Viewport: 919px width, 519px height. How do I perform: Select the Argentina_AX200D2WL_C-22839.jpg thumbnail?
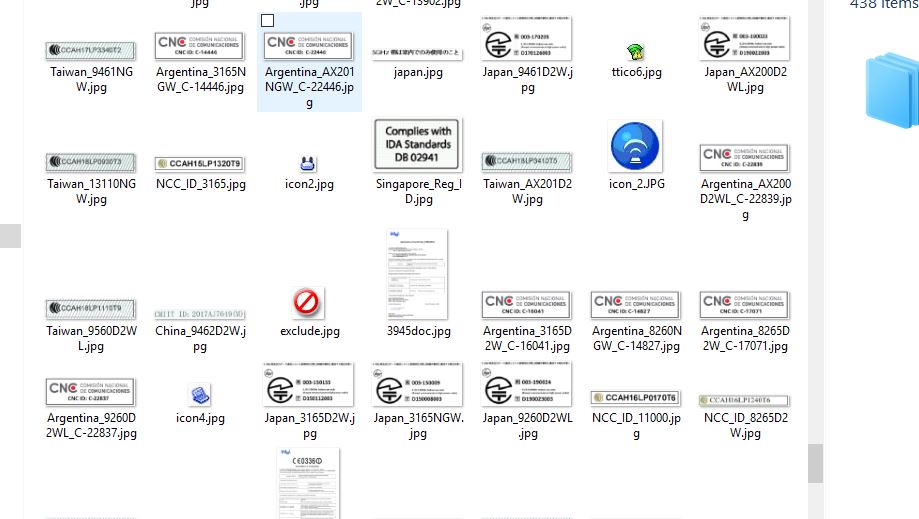click(745, 158)
